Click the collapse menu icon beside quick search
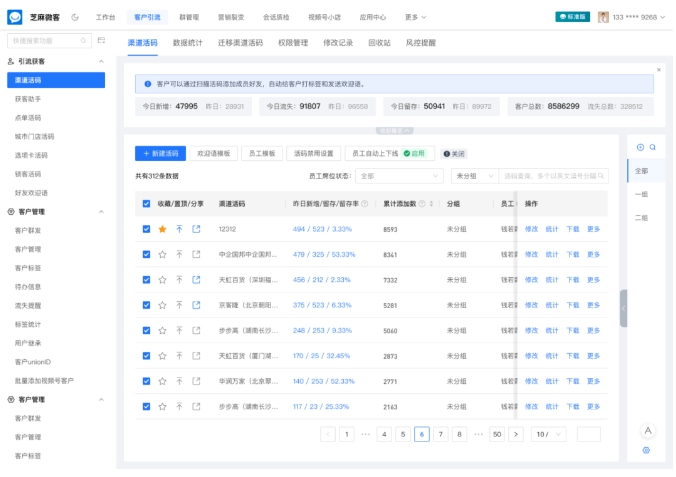This screenshot has height=477, width=676. click(x=101, y=41)
